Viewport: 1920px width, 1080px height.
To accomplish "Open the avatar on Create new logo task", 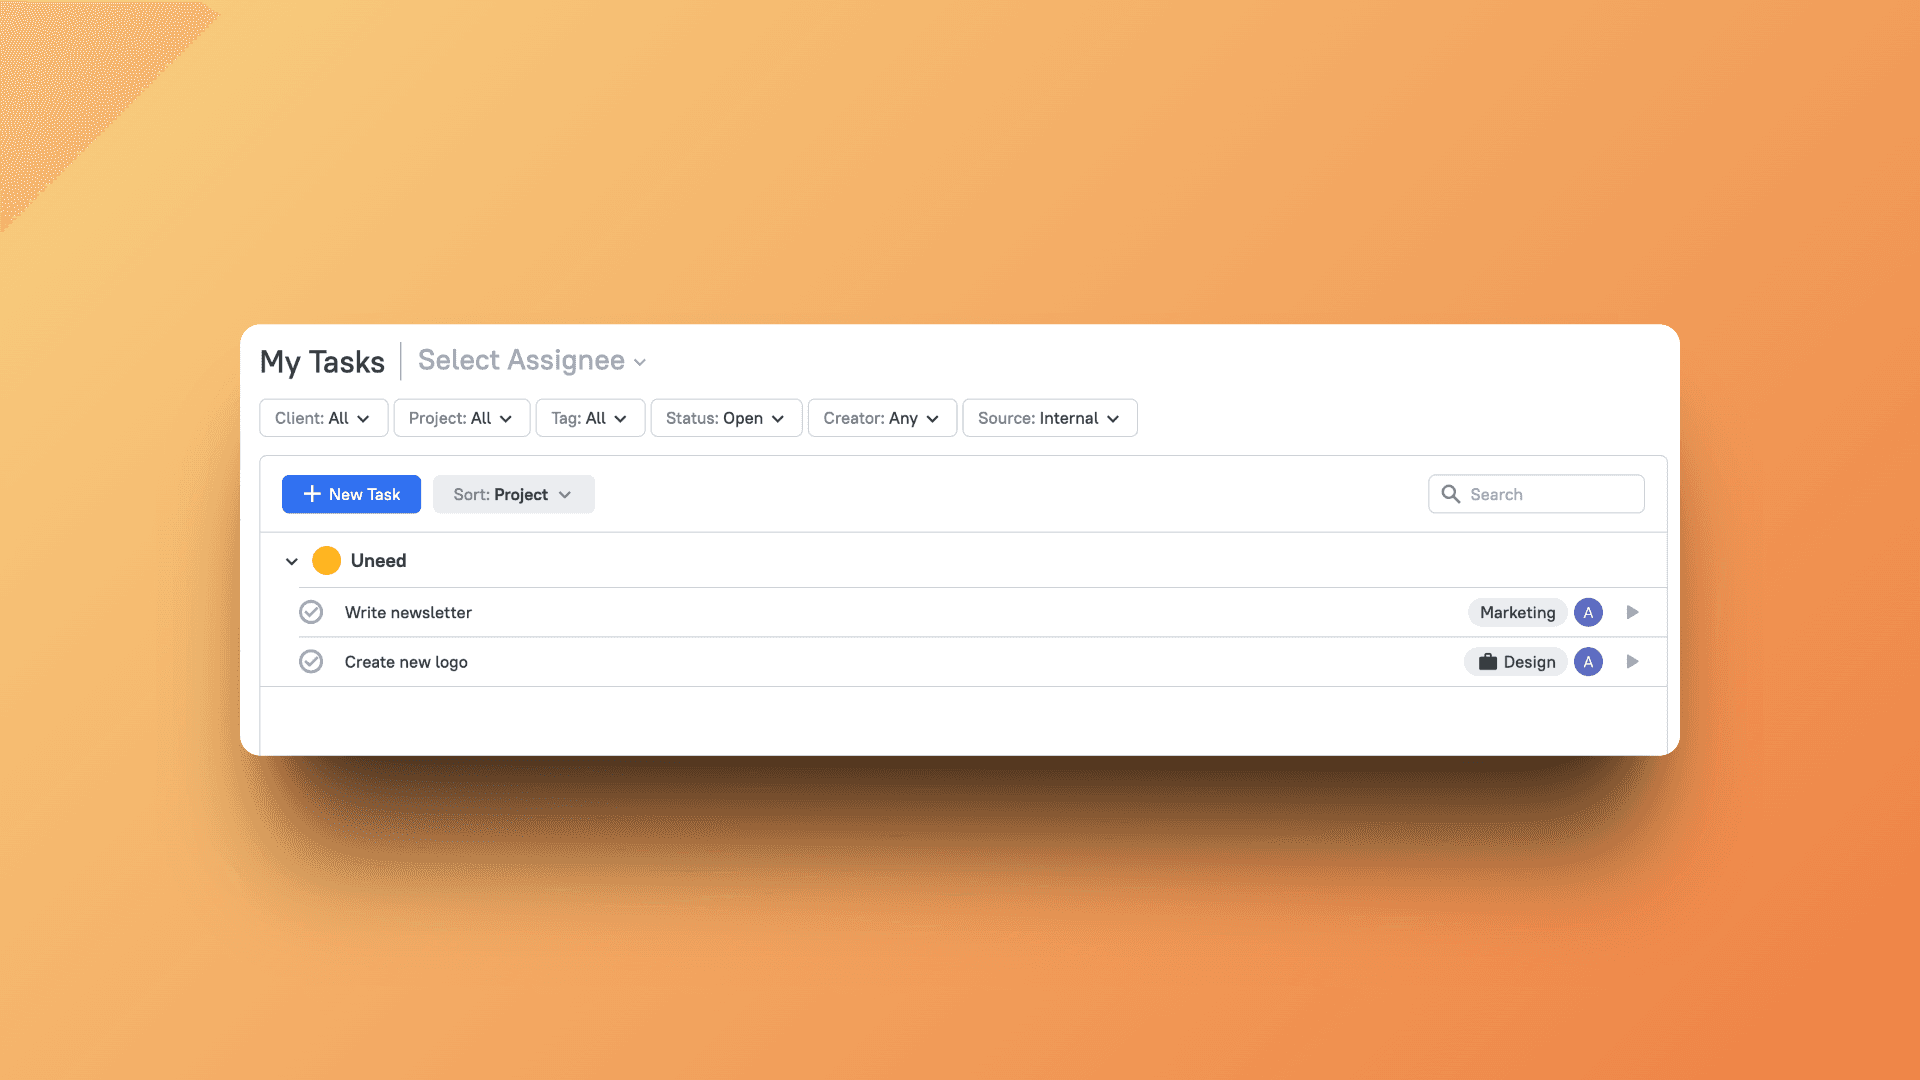I will (x=1588, y=661).
